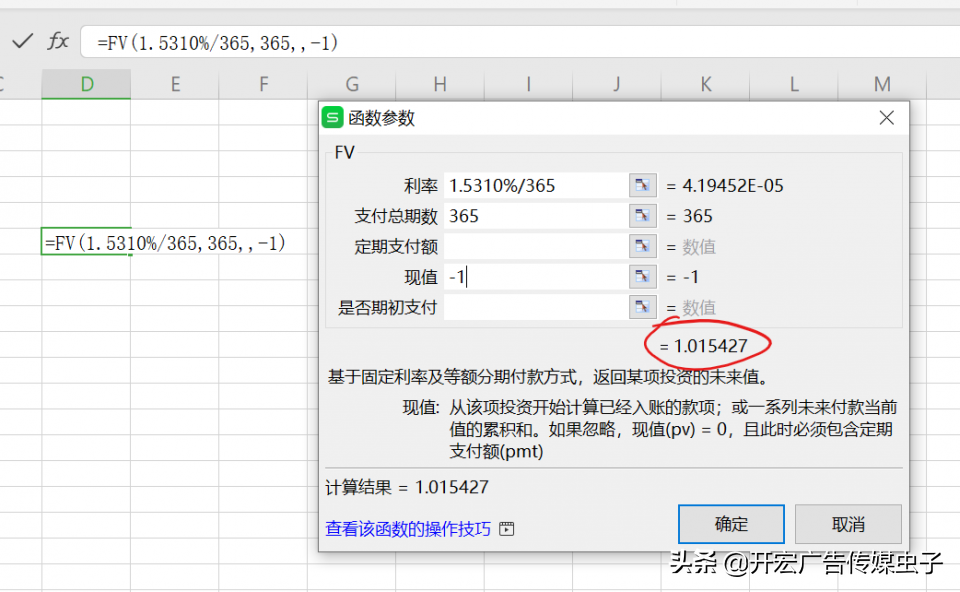Select column M header

(882, 84)
